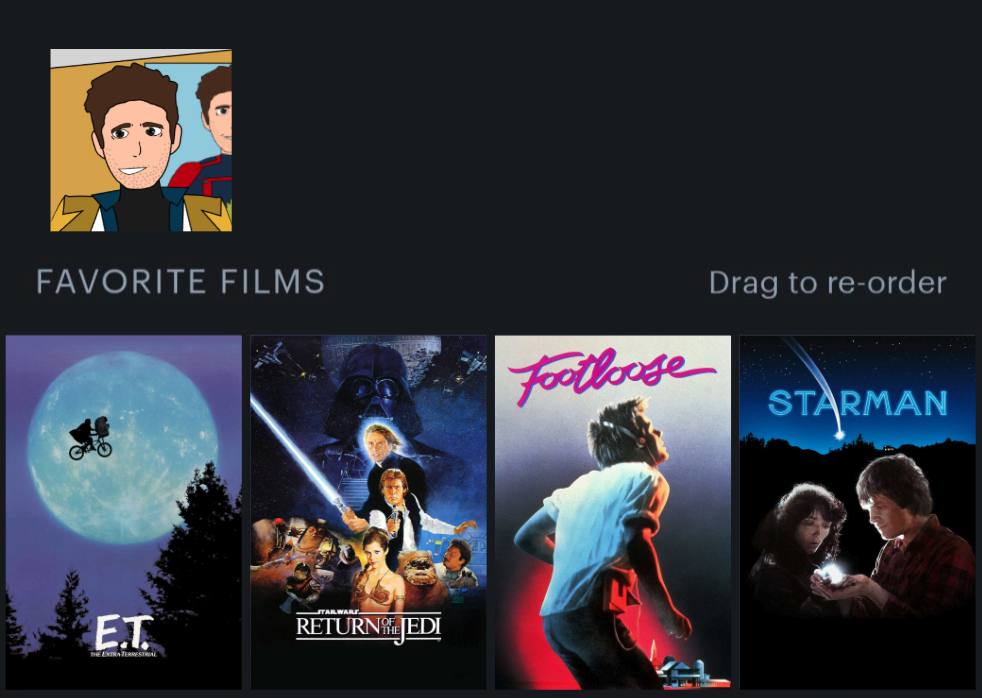
Task: Select the E.T. film poster
Action: click(123, 512)
